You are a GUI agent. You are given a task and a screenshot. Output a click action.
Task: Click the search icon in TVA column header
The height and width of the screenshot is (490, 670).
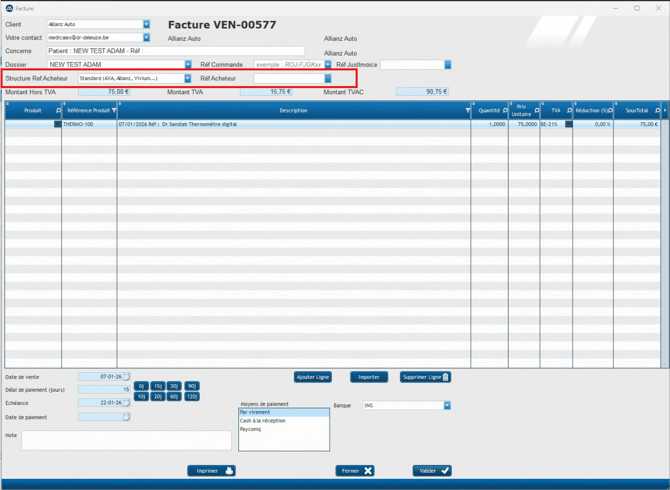(x=569, y=111)
